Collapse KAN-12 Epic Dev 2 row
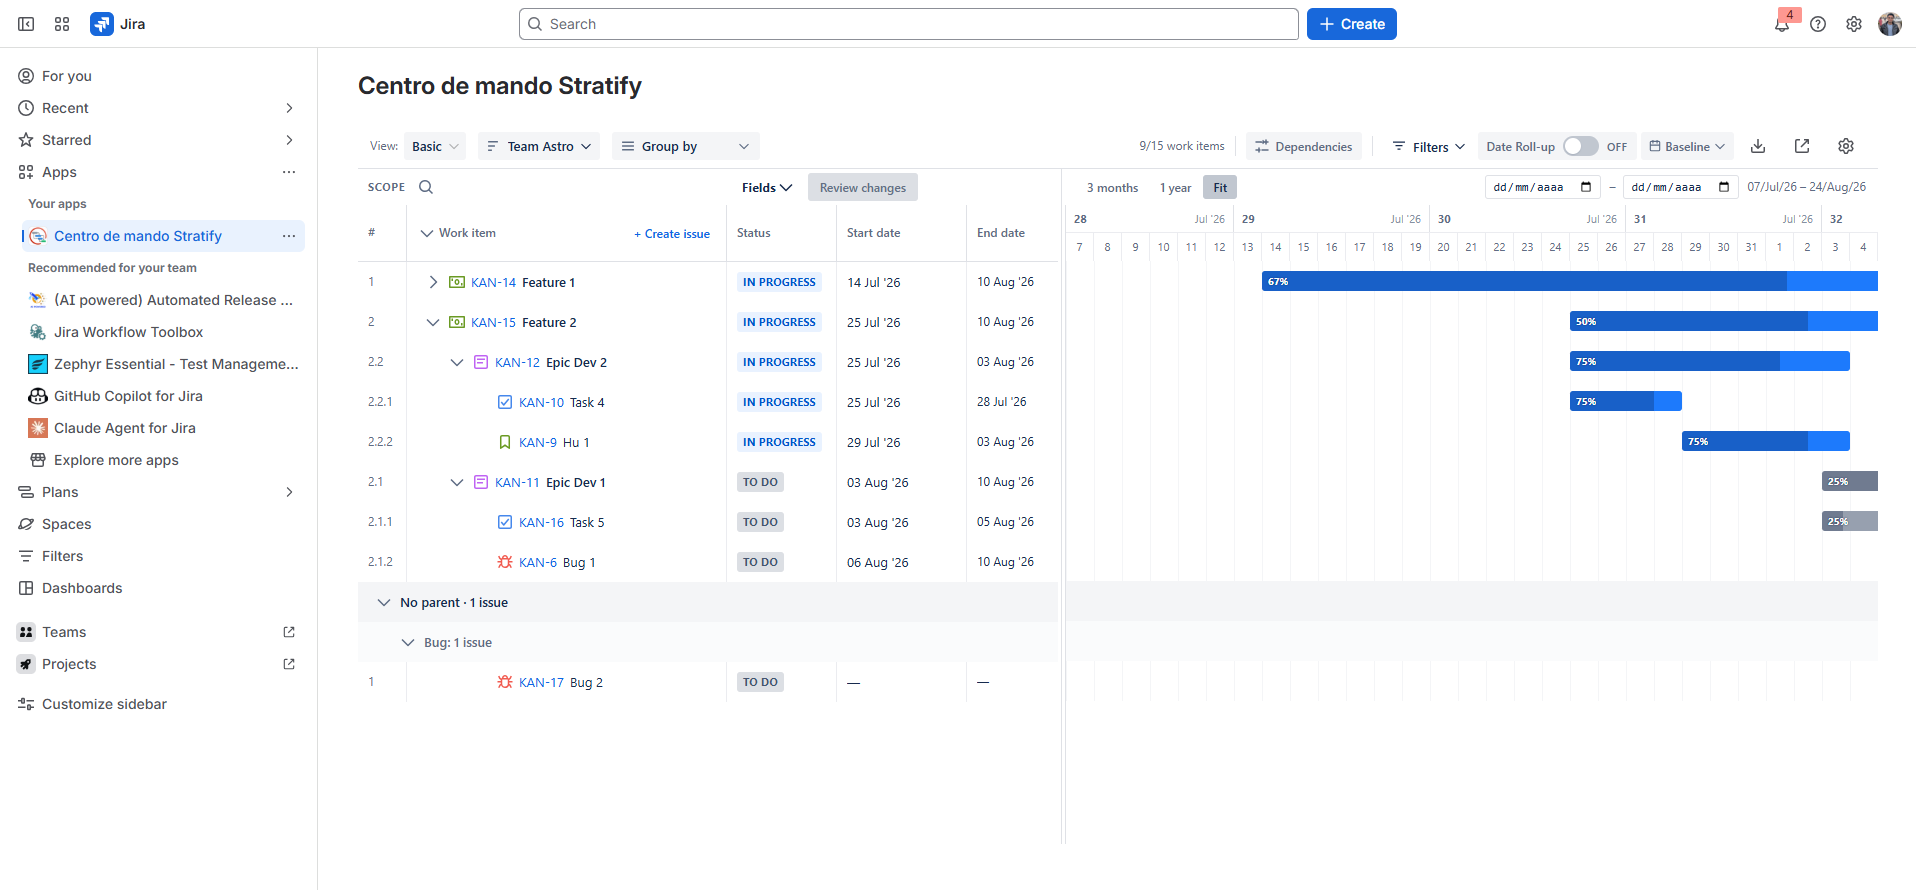1916x890 pixels. [x=457, y=362]
